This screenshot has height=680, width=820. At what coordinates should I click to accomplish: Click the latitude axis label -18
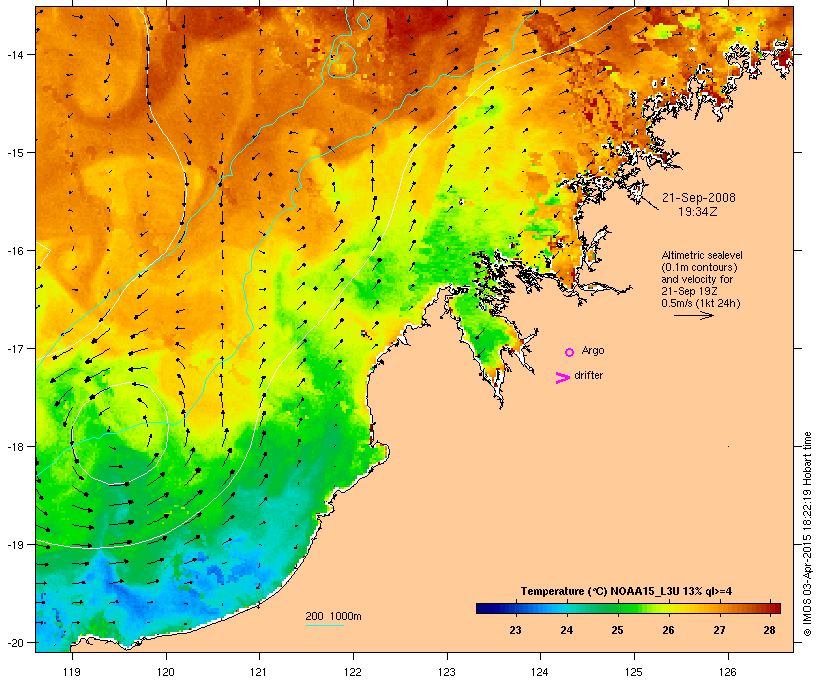[14, 447]
